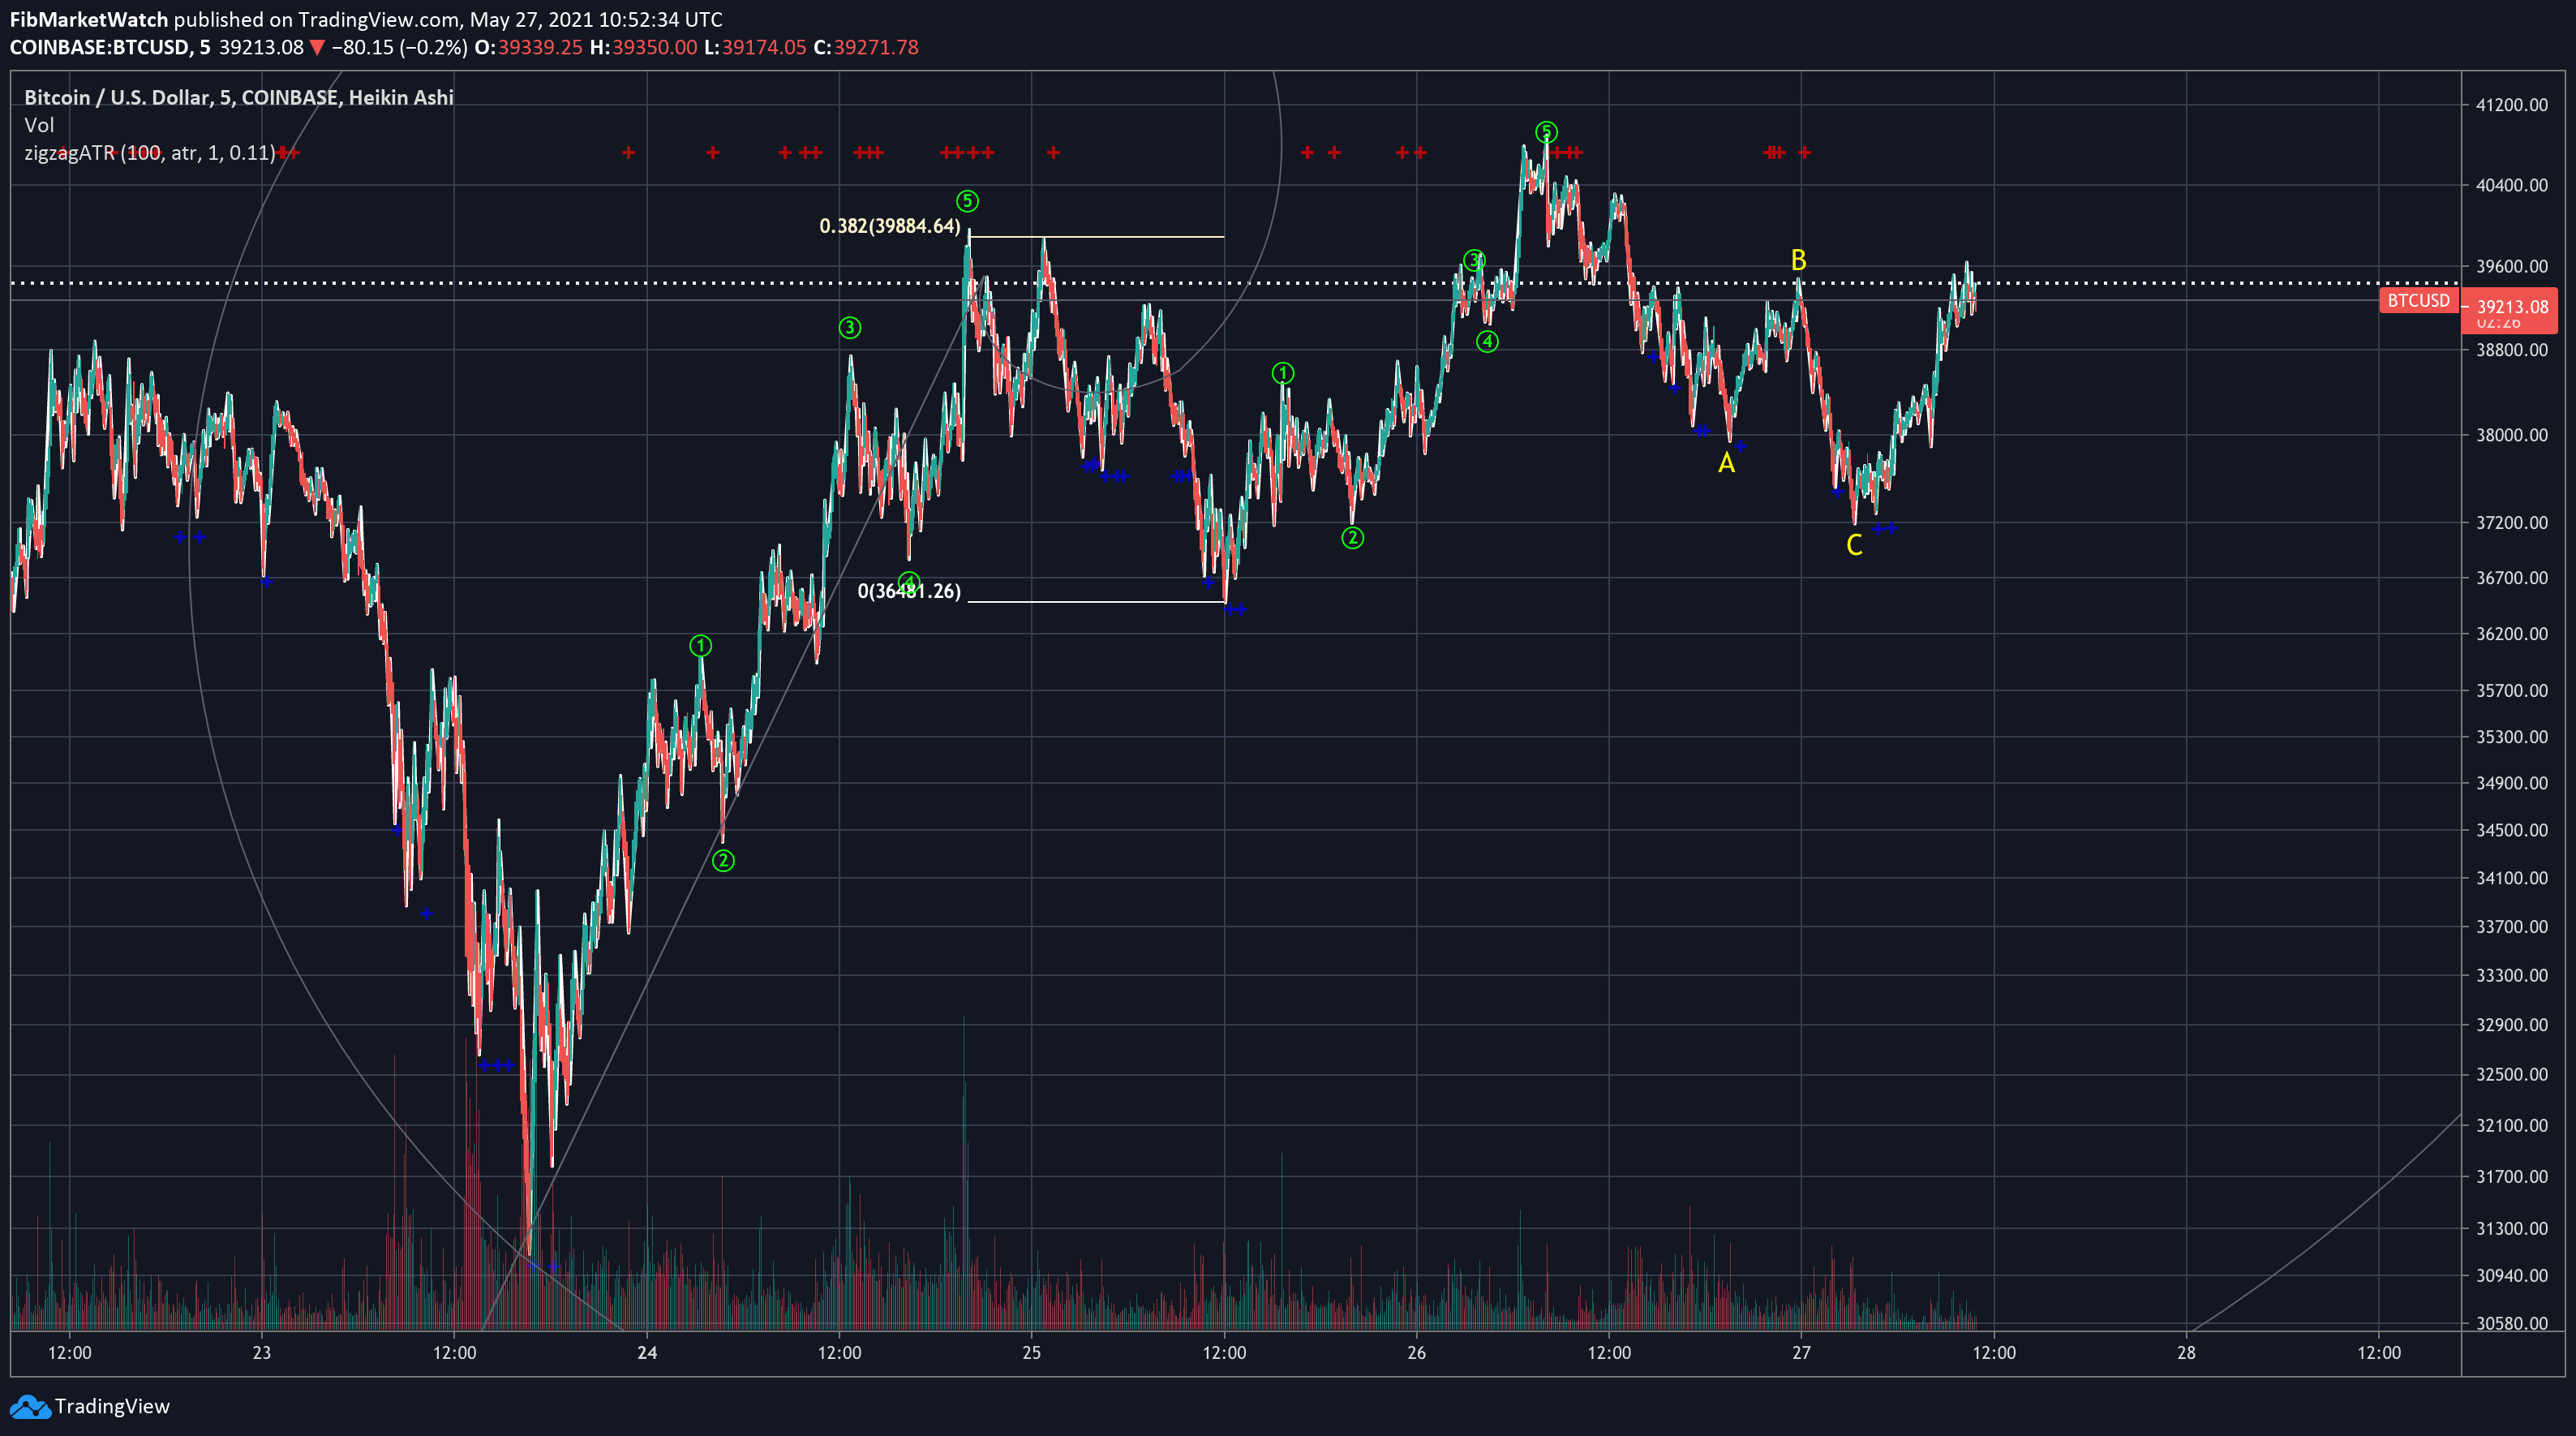Click the 30580.00 price axis label
The image size is (2576, 1436).
point(2512,1324)
